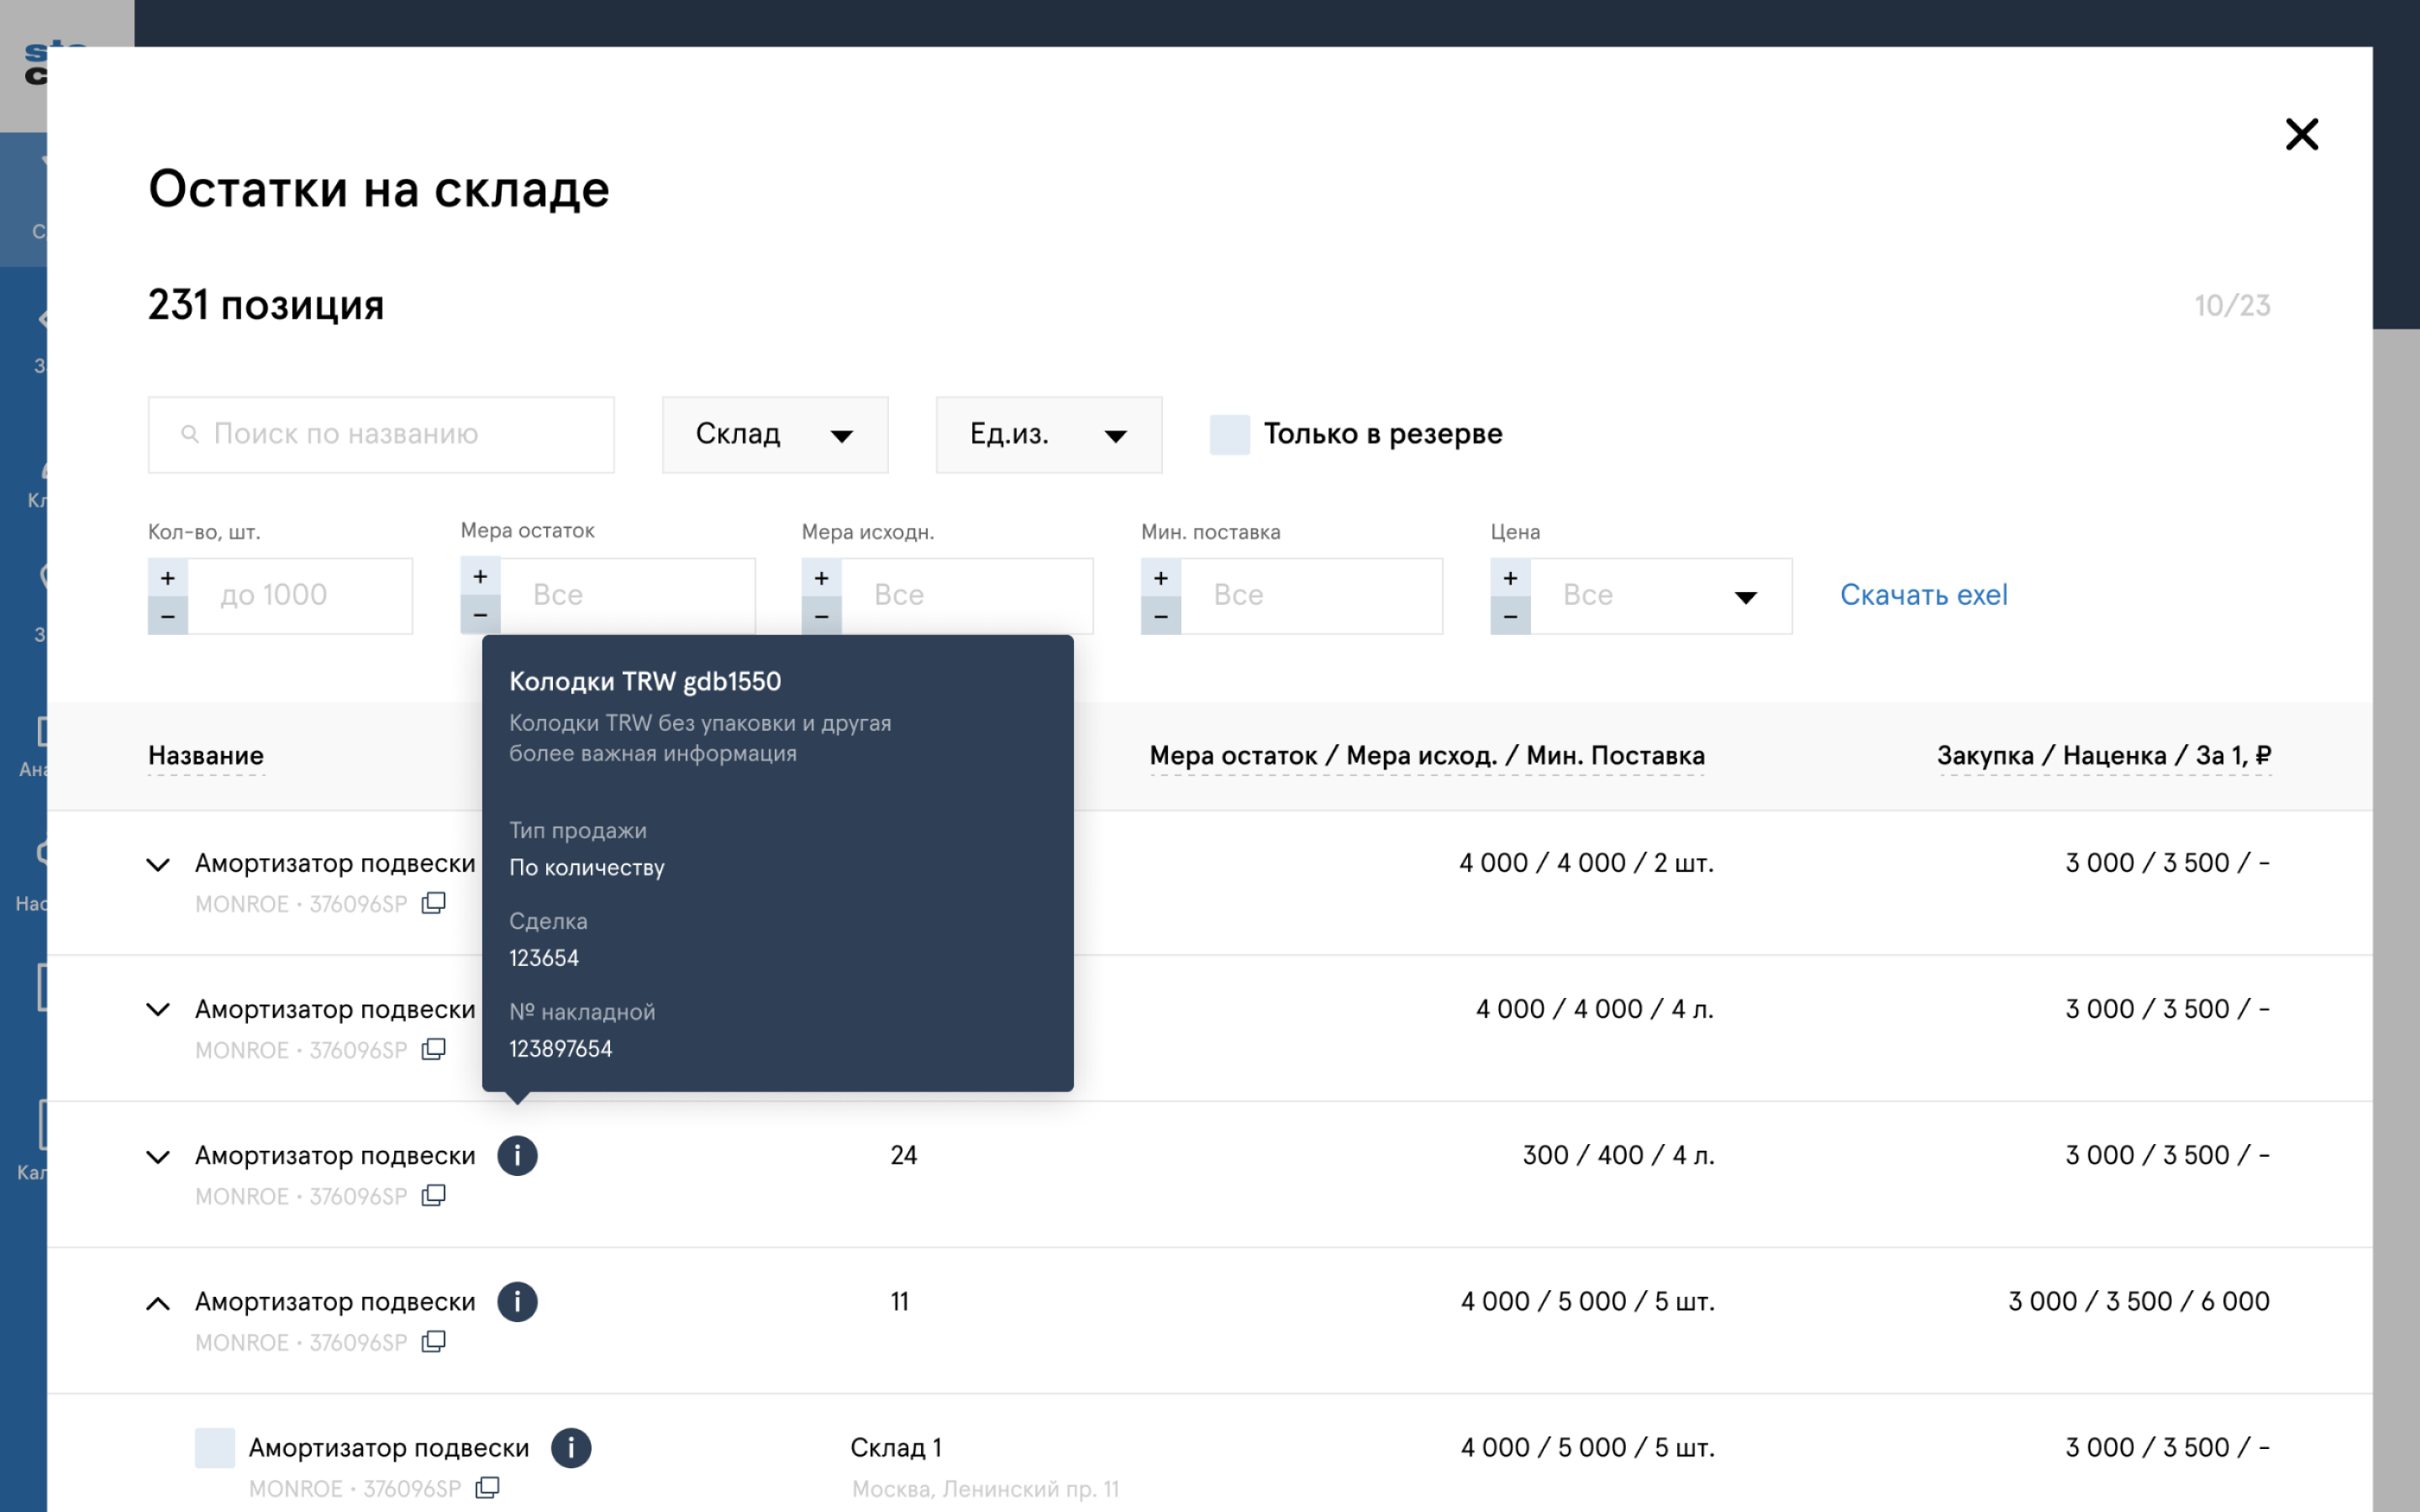
Task: Select price 3 000 / 3 500 / 6 000
Action: tap(2139, 1301)
